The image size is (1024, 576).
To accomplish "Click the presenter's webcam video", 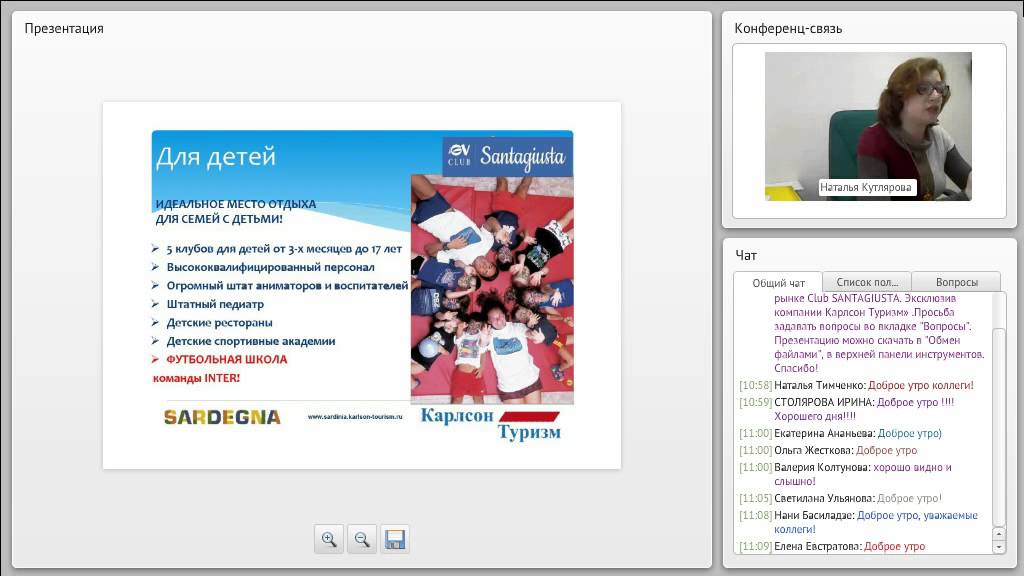I will (x=868, y=126).
